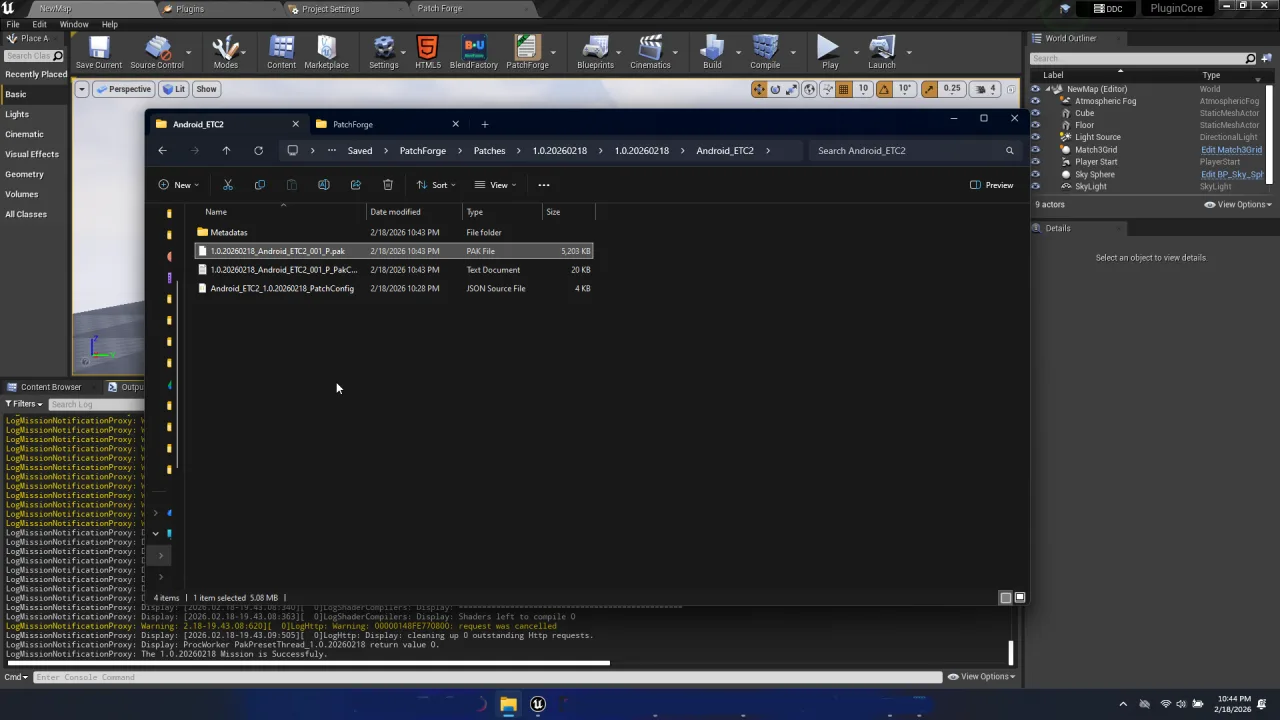1280x720 pixels.
Task: Open Source Control toolbar button
Action: (x=157, y=52)
